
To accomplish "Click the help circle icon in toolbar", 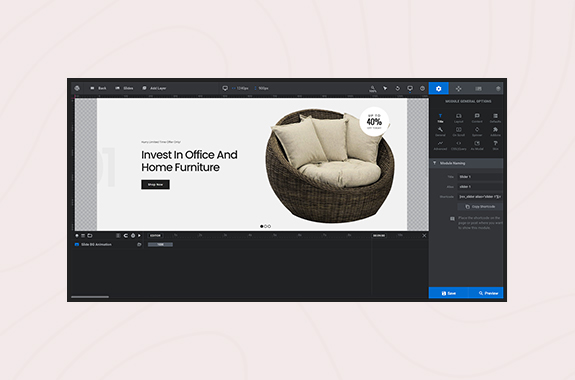I will tap(422, 88).
